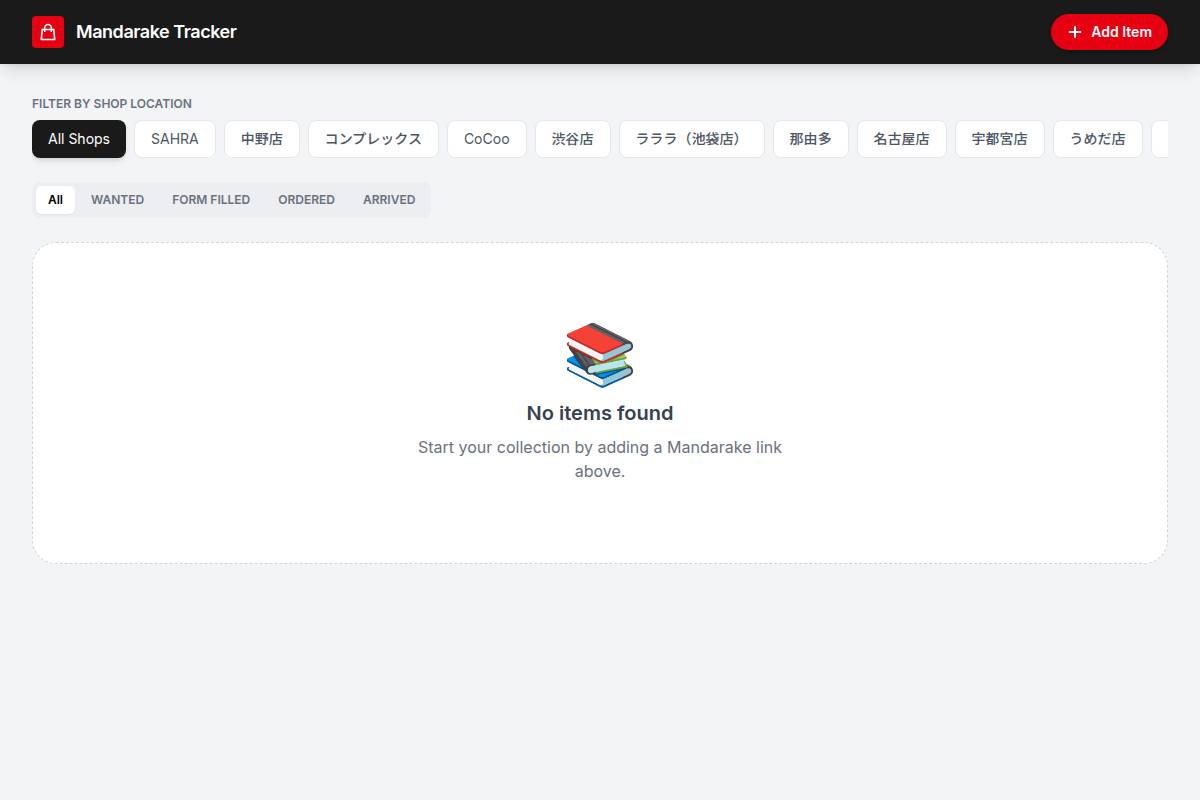Filter by 渋谷店 location

(x=573, y=139)
